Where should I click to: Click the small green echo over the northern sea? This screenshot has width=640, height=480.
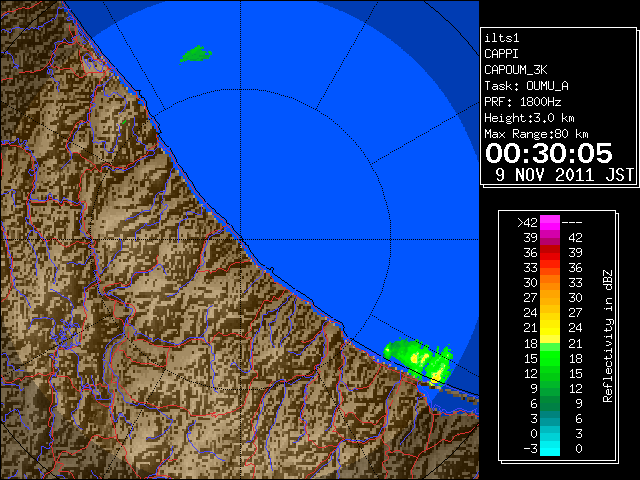click(x=196, y=54)
